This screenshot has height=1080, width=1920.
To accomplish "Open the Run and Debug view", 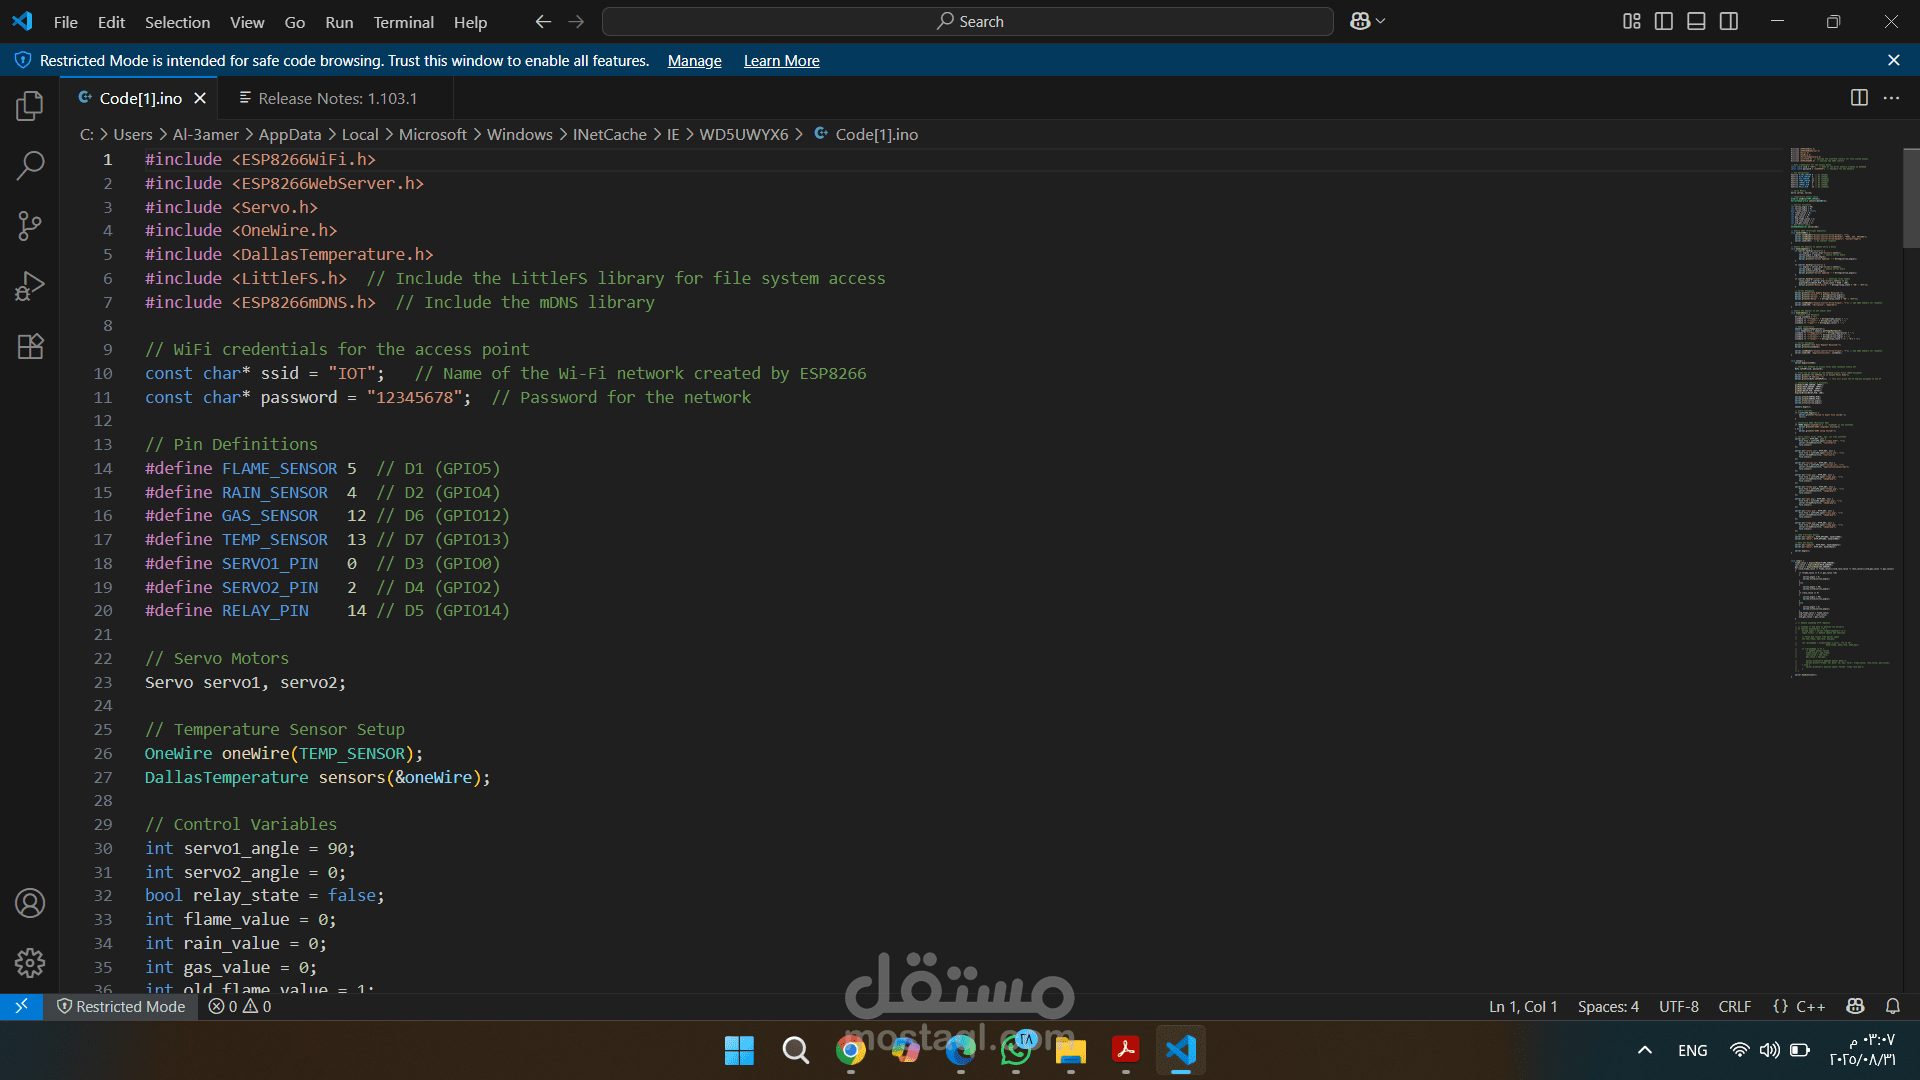I will [30, 287].
